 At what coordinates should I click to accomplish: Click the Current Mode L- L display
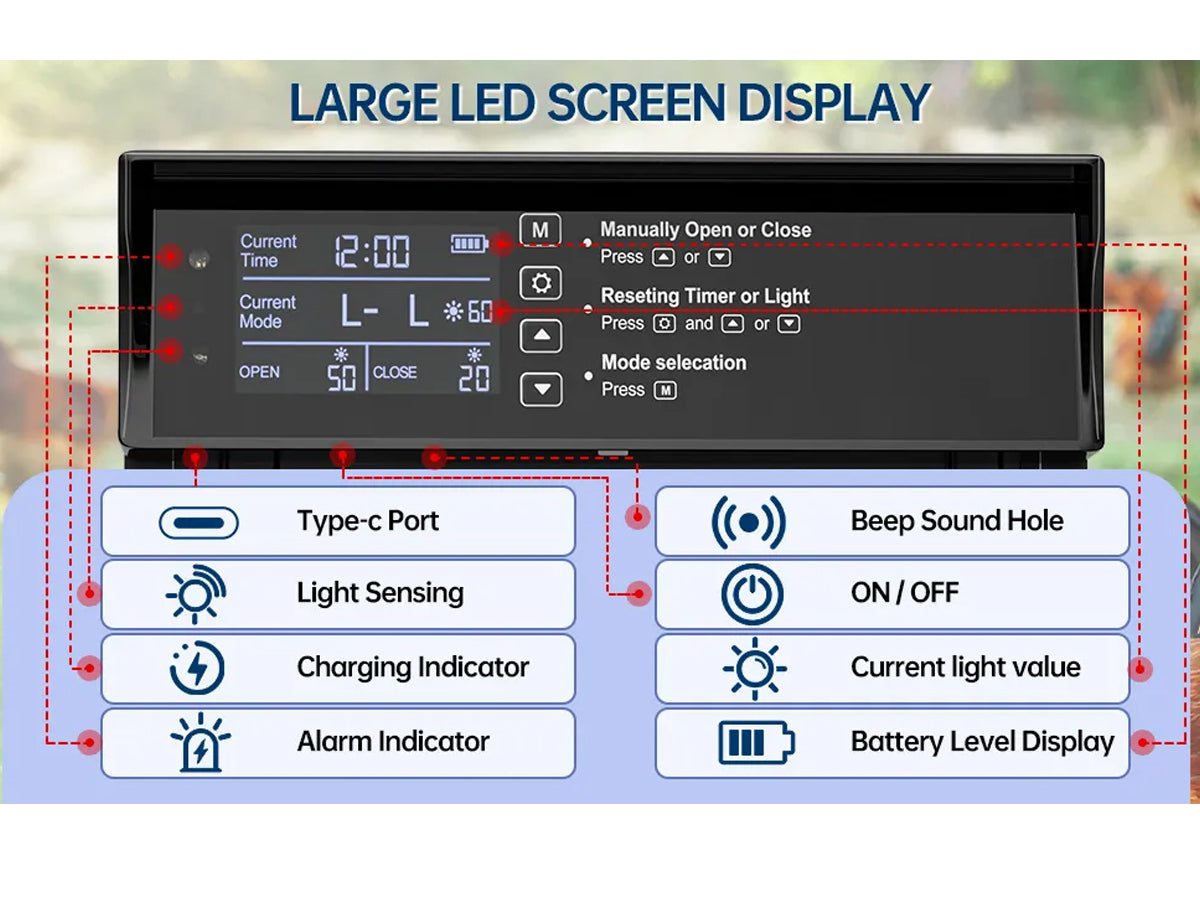coord(384,313)
